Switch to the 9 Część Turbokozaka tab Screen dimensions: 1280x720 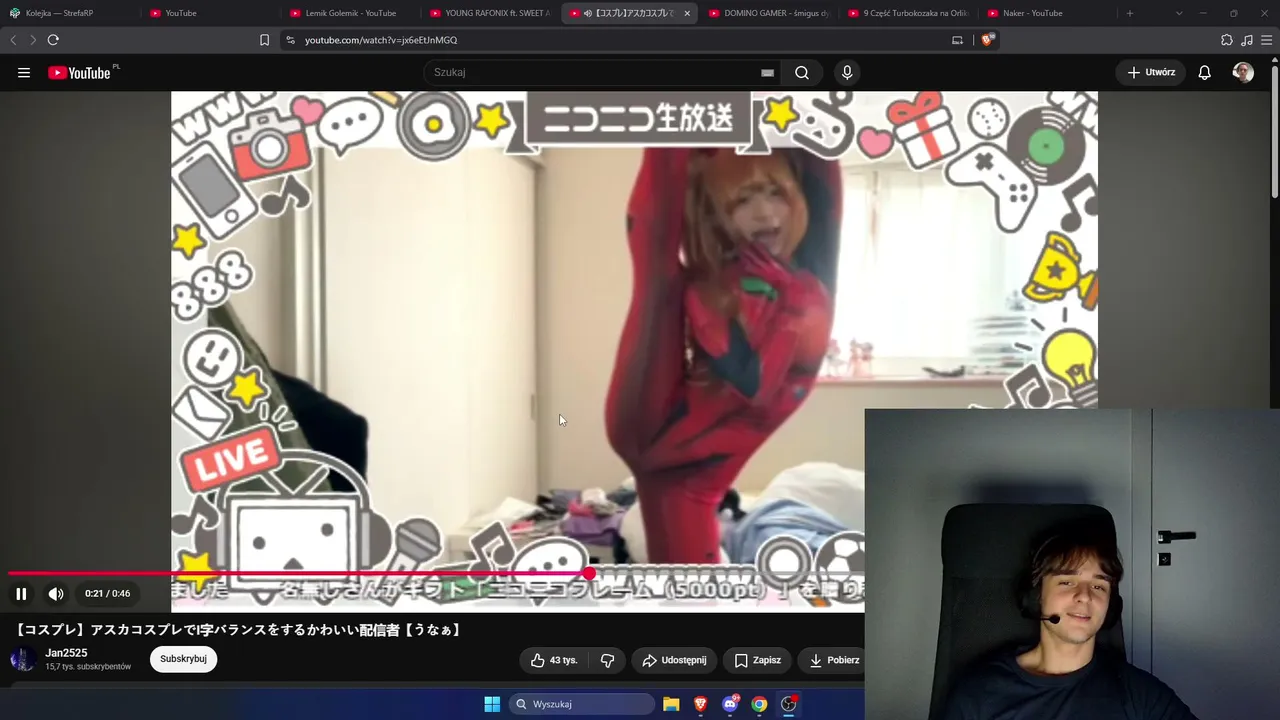pyautogui.click(x=909, y=13)
